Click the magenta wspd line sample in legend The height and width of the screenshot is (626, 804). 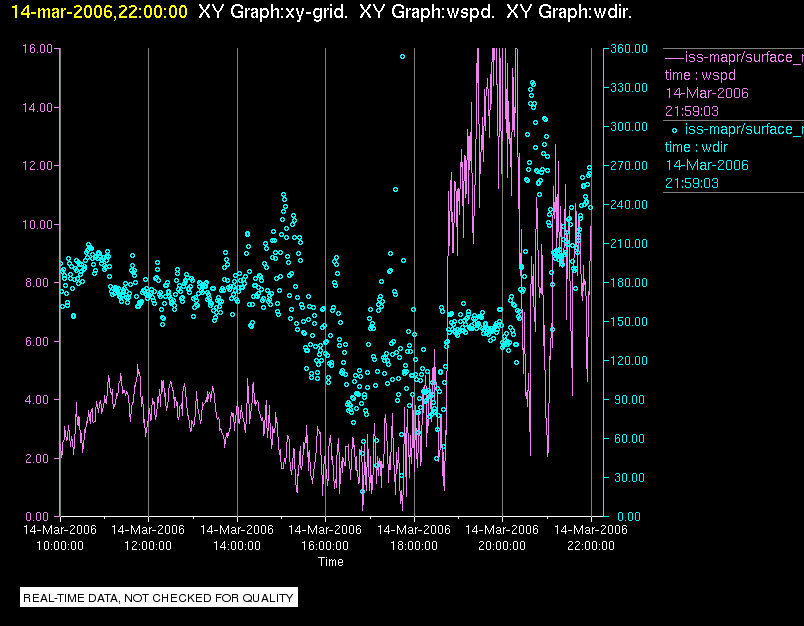(x=674, y=56)
